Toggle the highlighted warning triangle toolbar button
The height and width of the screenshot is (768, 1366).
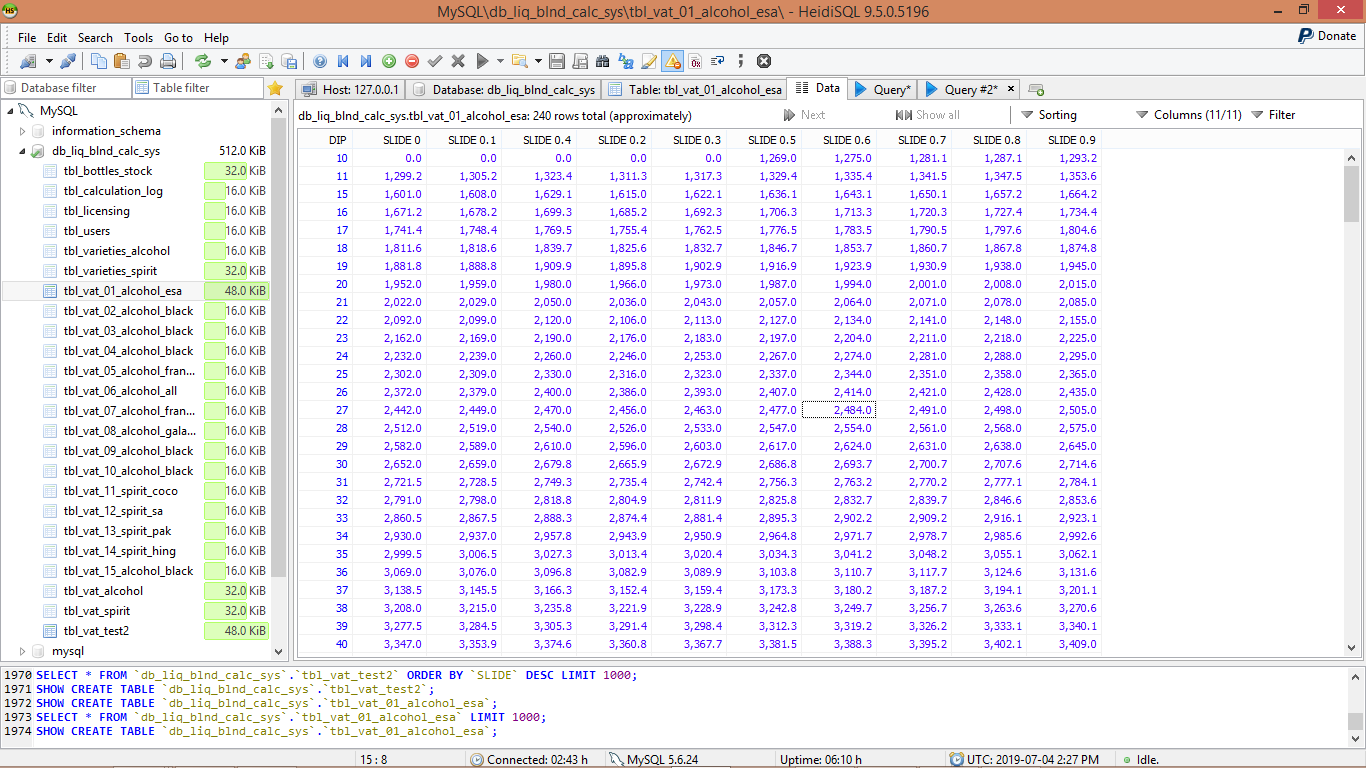672,61
